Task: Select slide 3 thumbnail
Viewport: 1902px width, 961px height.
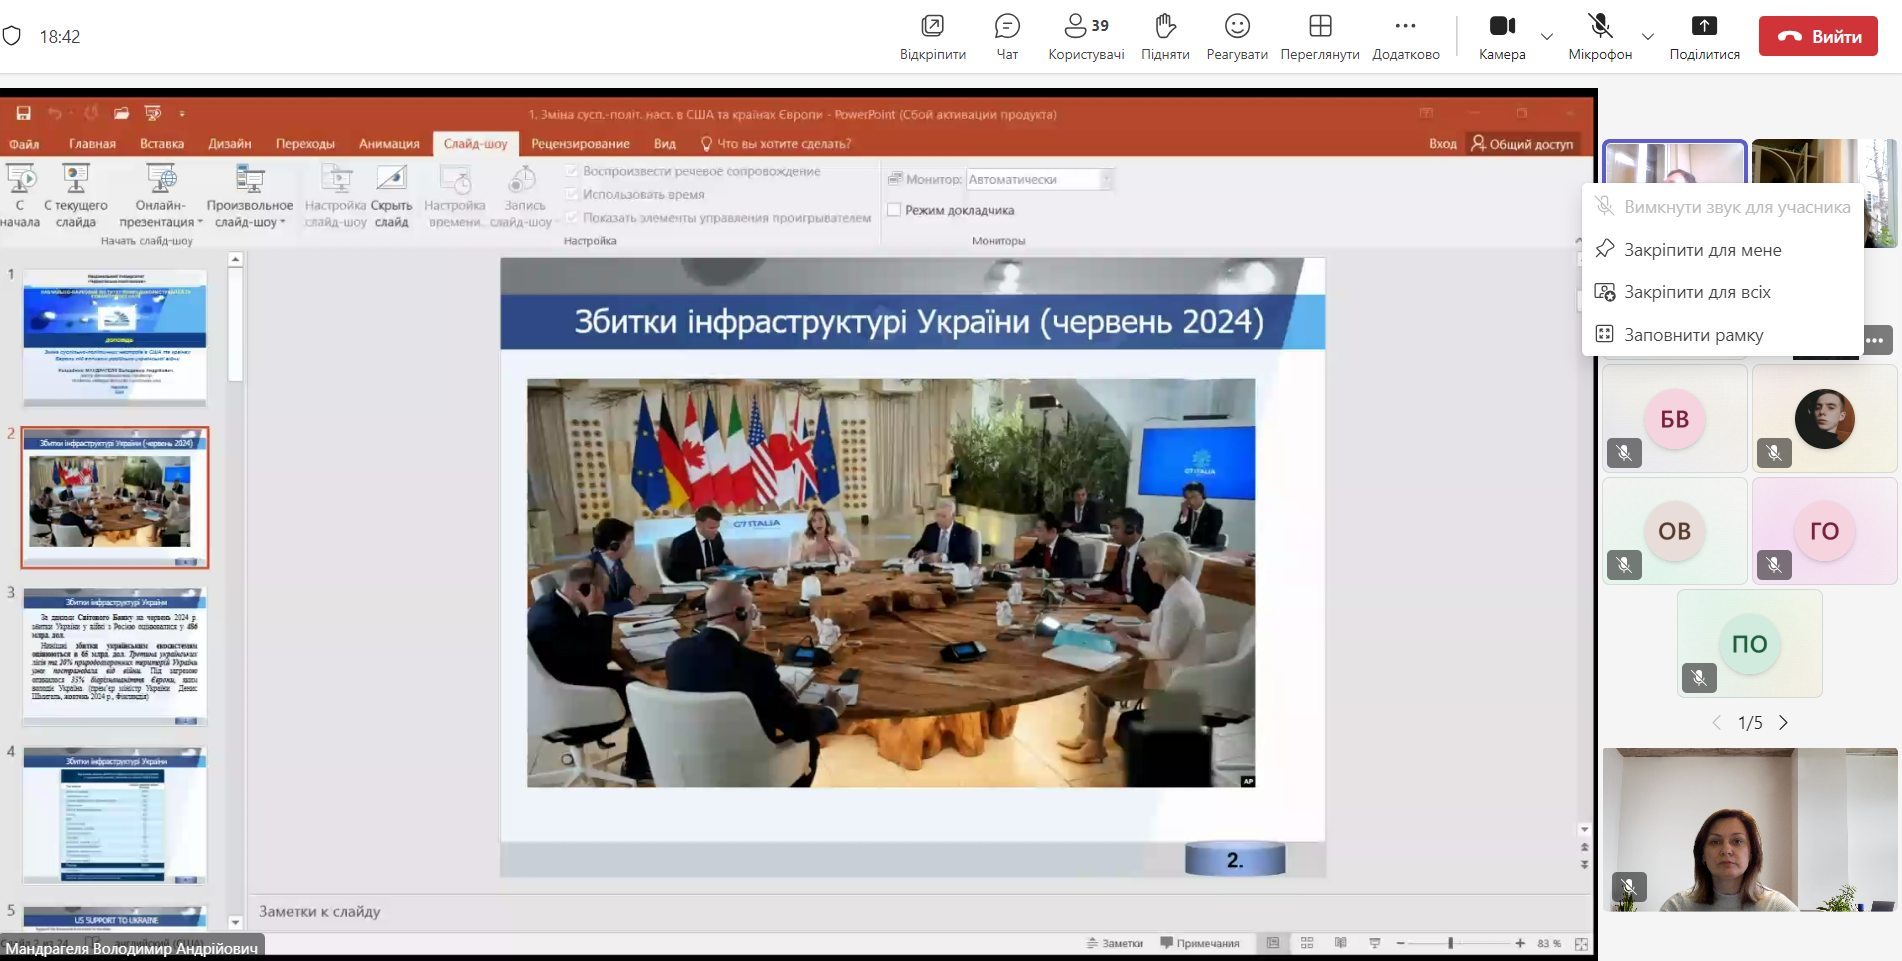Action: [x=115, y=656]
